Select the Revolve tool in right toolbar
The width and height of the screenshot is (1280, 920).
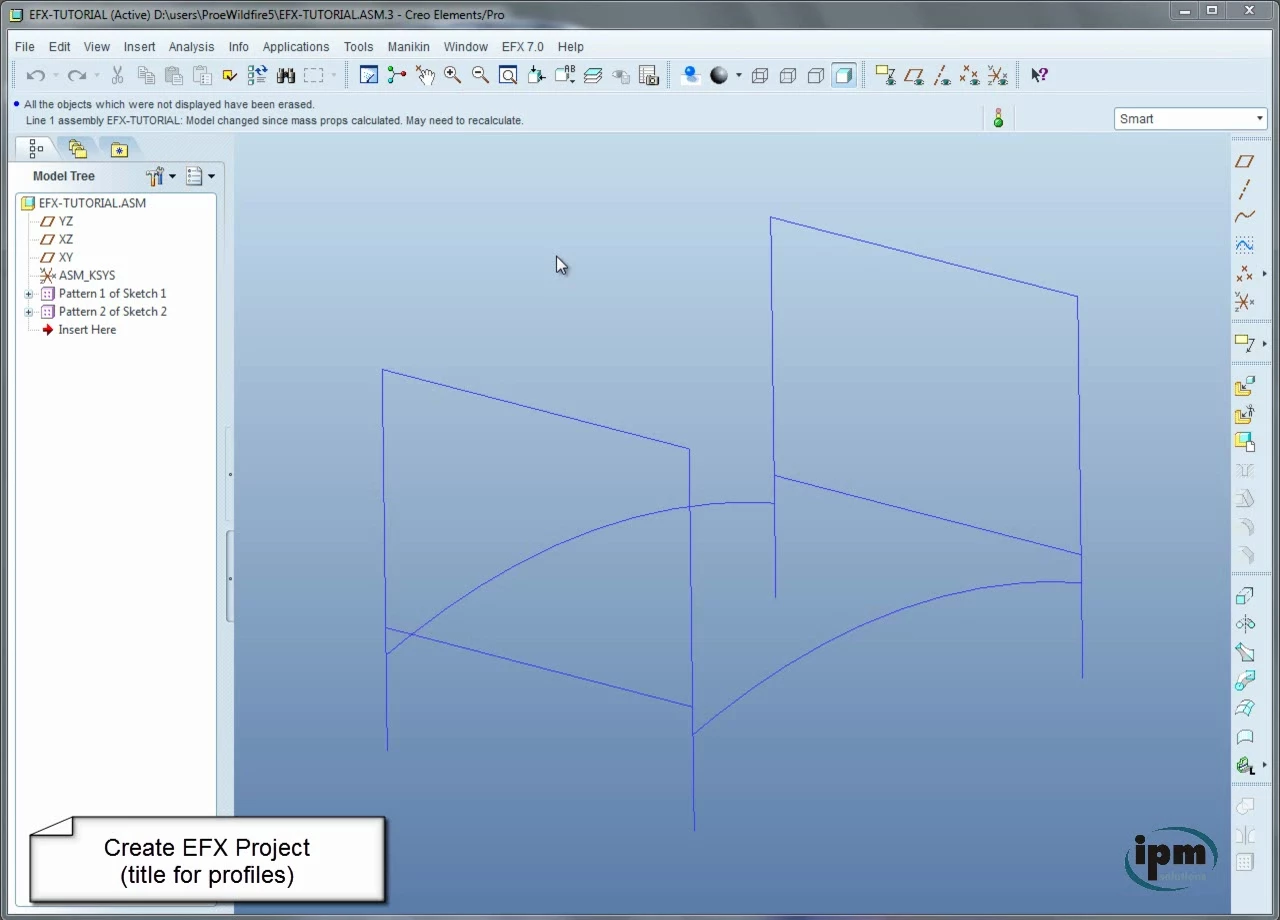click(1244, 624)
